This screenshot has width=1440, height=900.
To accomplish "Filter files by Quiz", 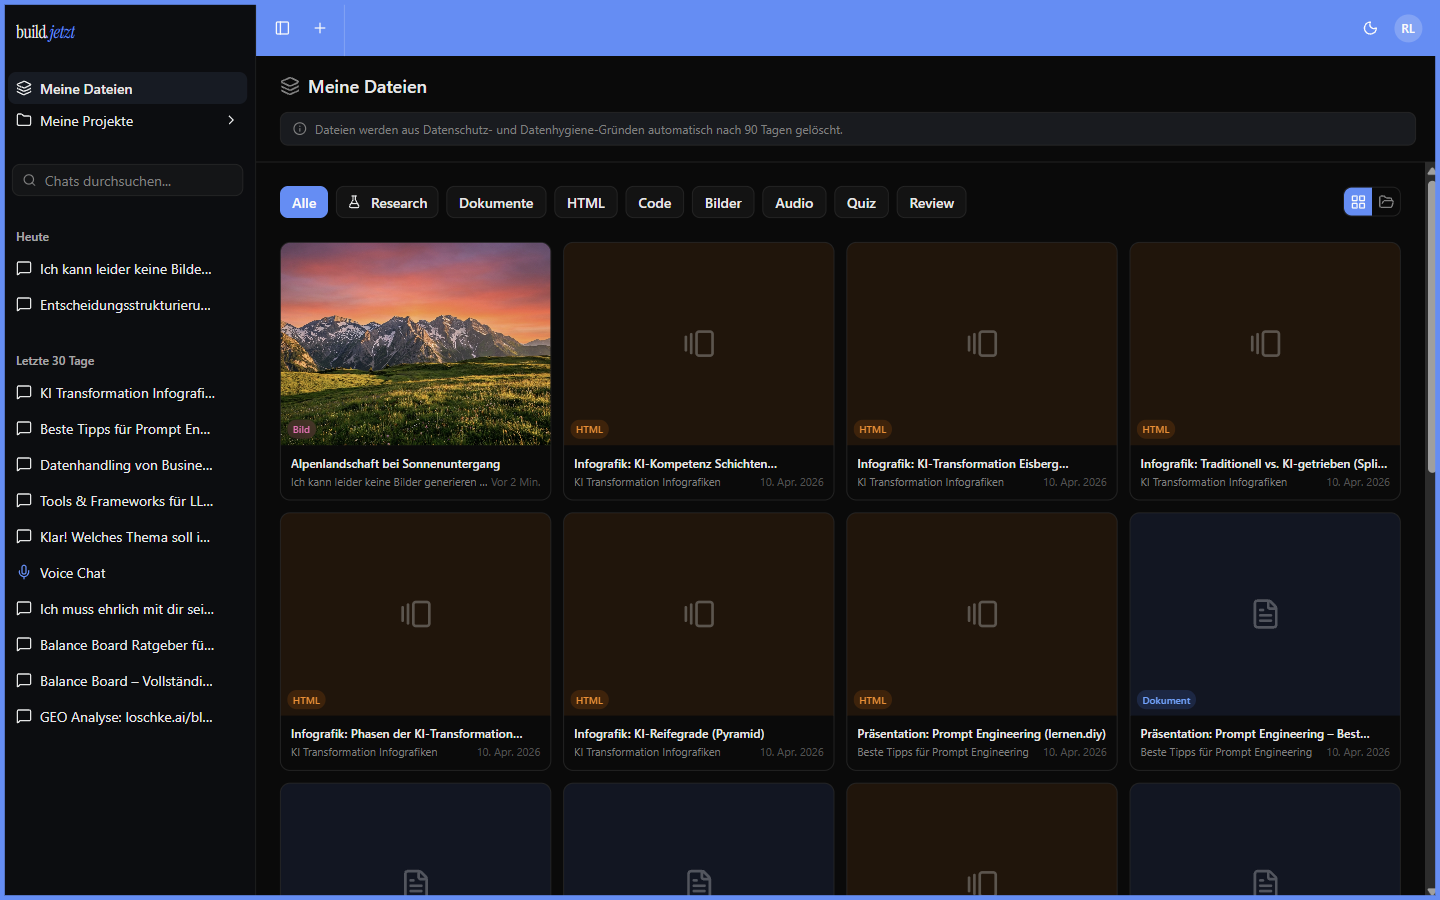I will [x=861, y=202].
